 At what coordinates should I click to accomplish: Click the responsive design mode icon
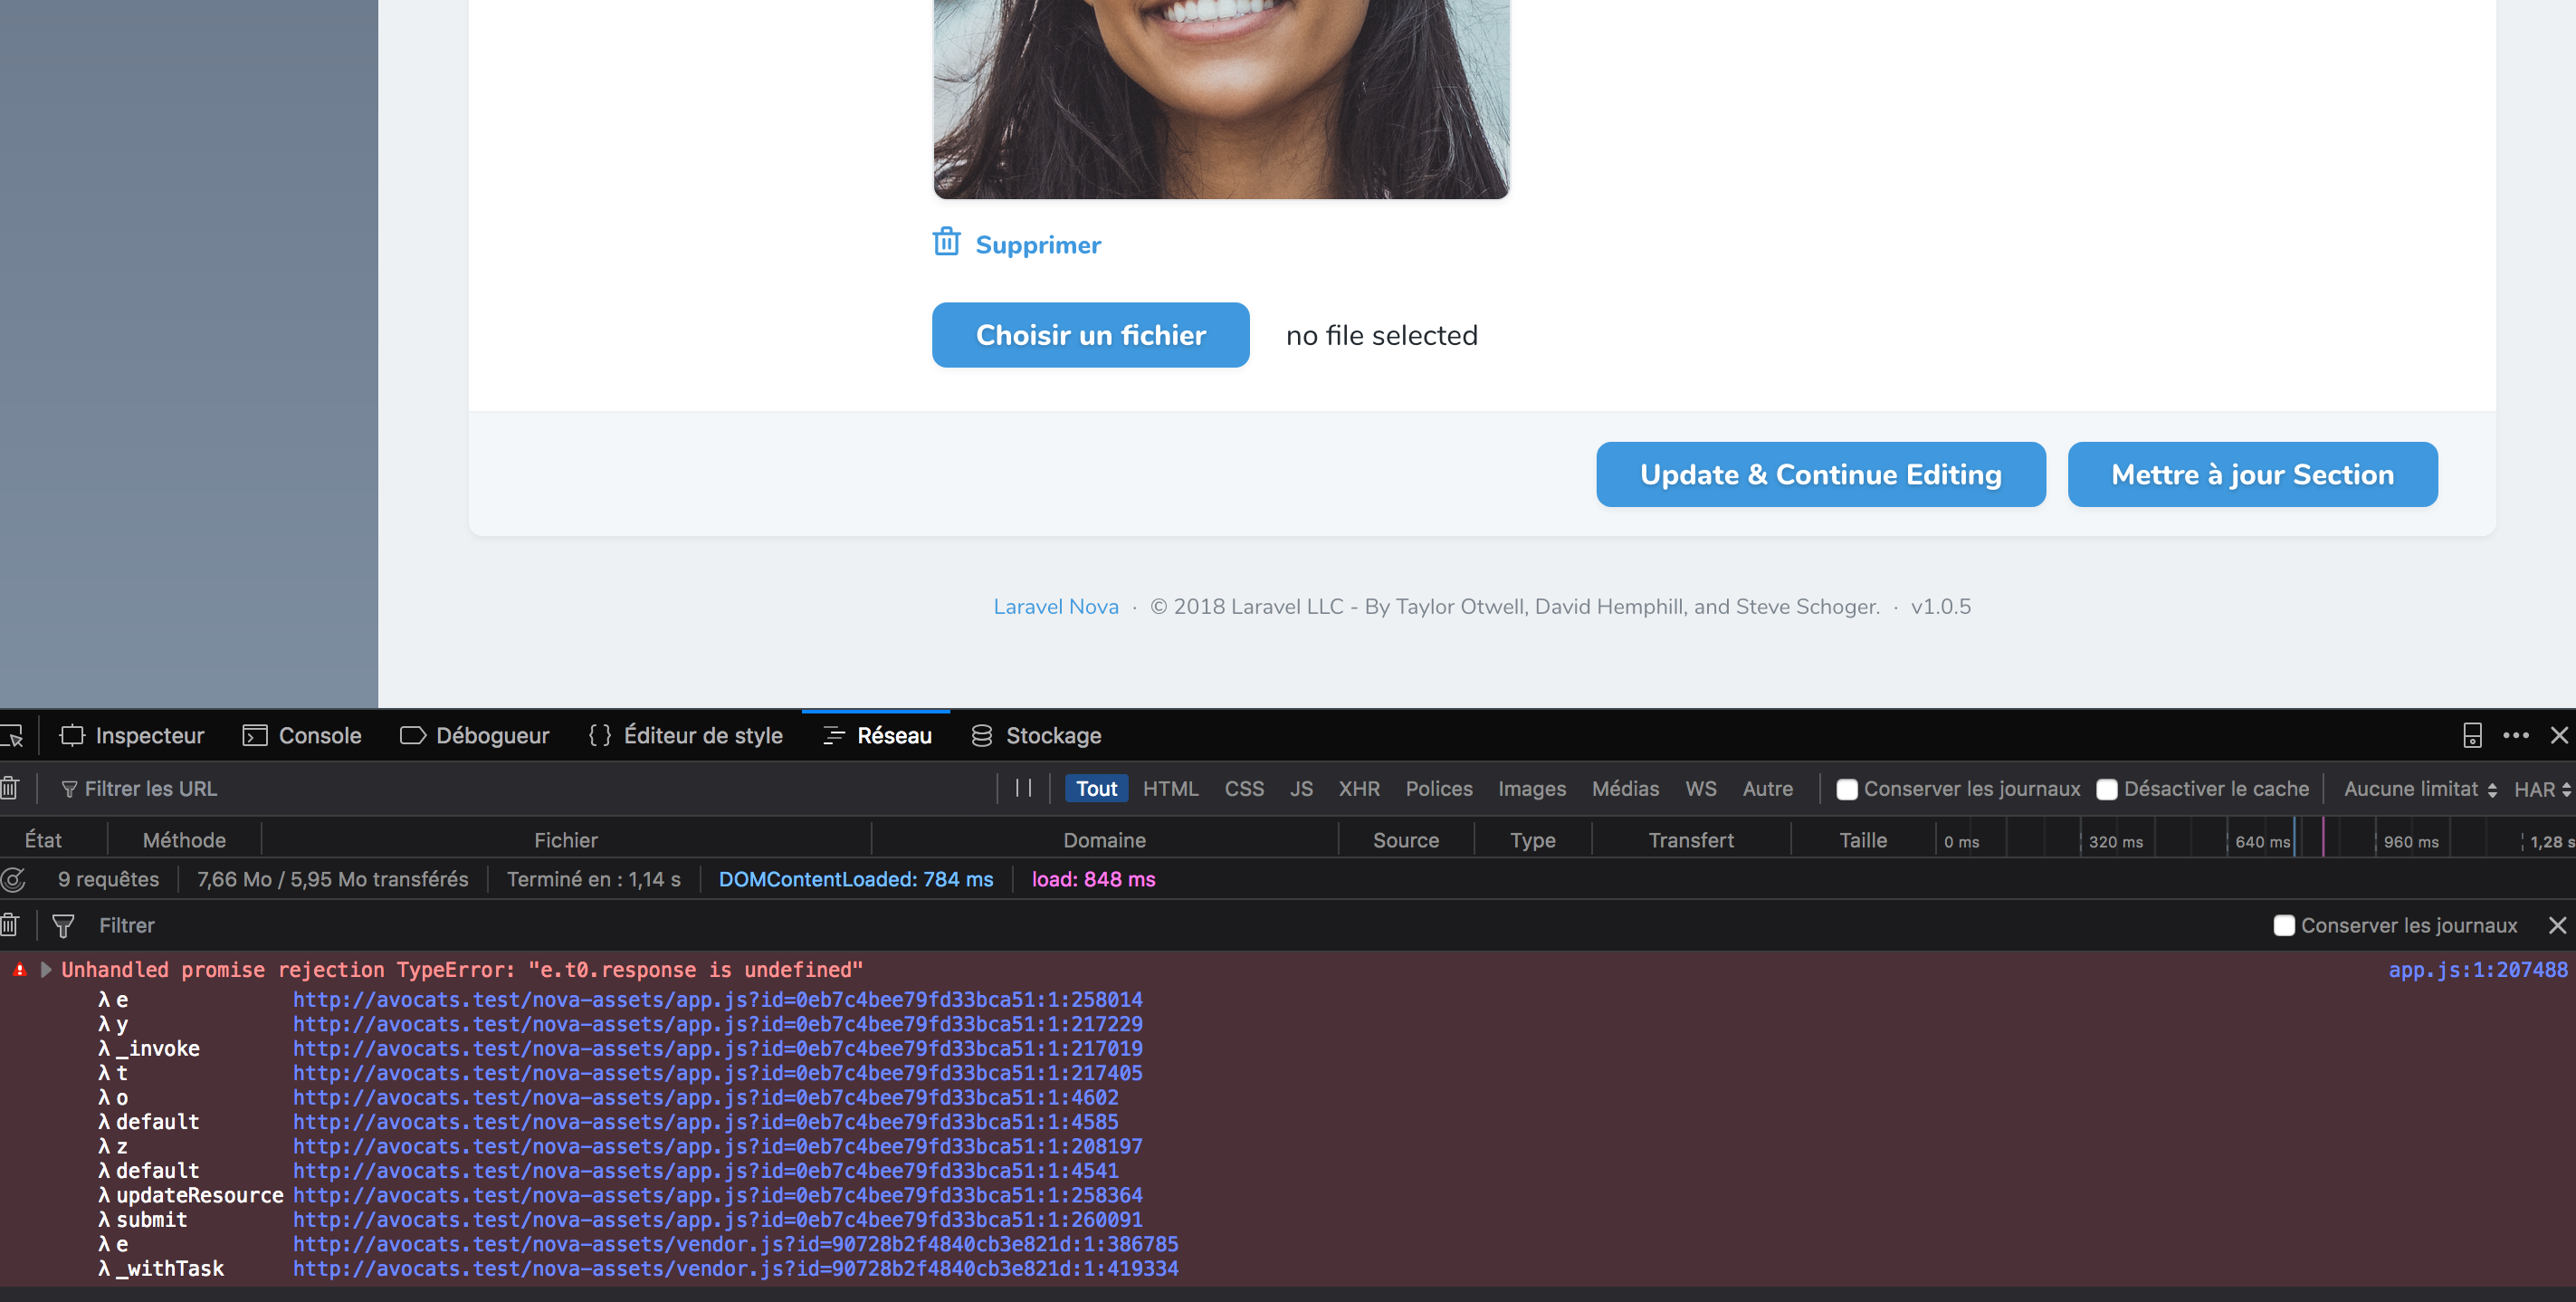pyautogui.click(x=2472, y=736)
